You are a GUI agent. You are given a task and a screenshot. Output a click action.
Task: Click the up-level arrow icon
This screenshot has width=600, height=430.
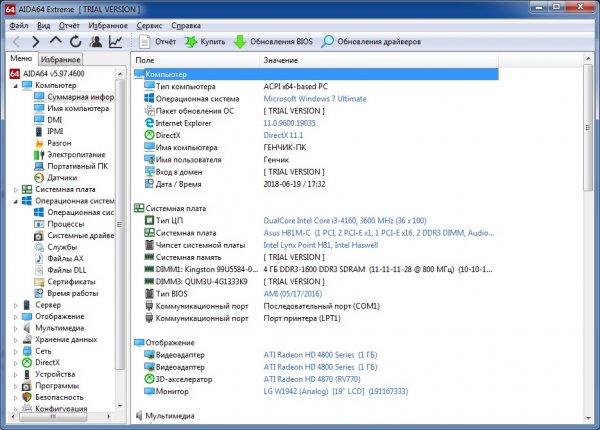click(56, 42)
